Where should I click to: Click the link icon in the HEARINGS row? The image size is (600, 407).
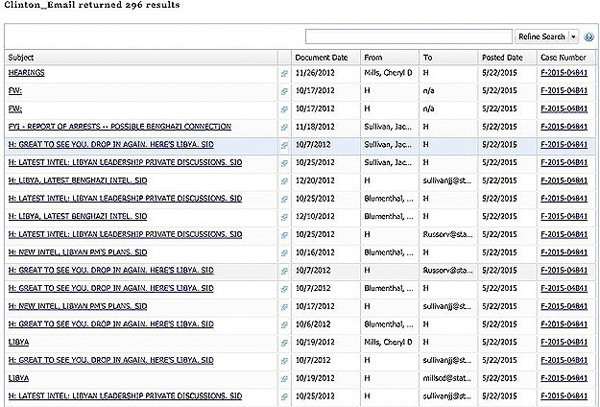(284, 74)
